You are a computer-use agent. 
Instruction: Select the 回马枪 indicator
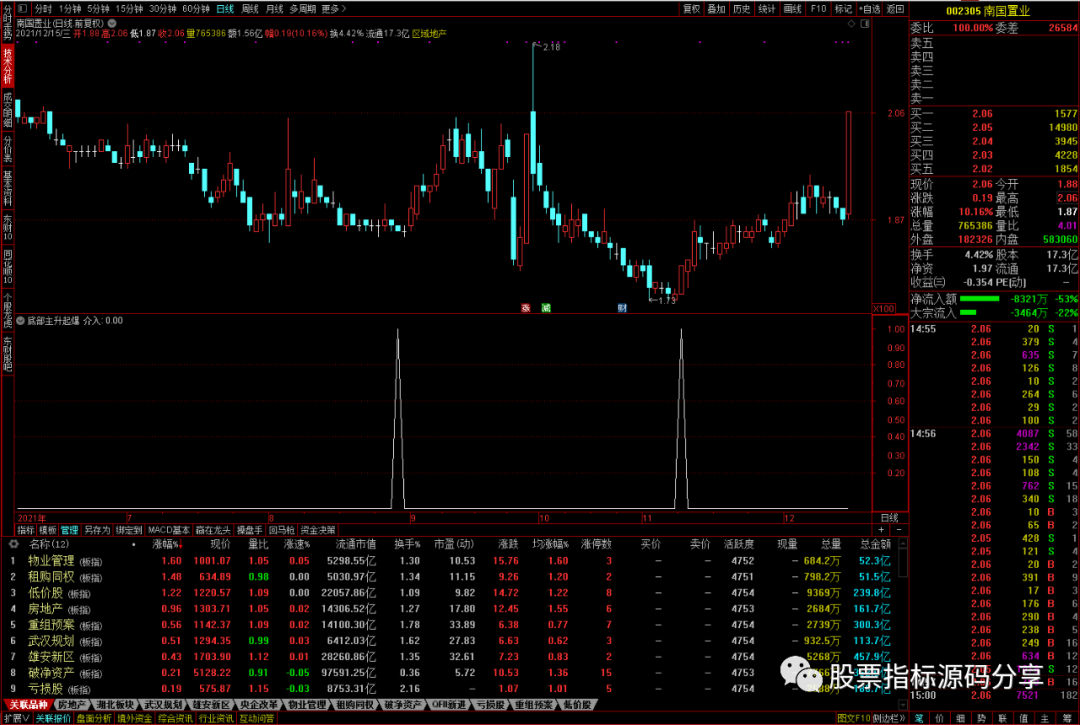(281, 530)
